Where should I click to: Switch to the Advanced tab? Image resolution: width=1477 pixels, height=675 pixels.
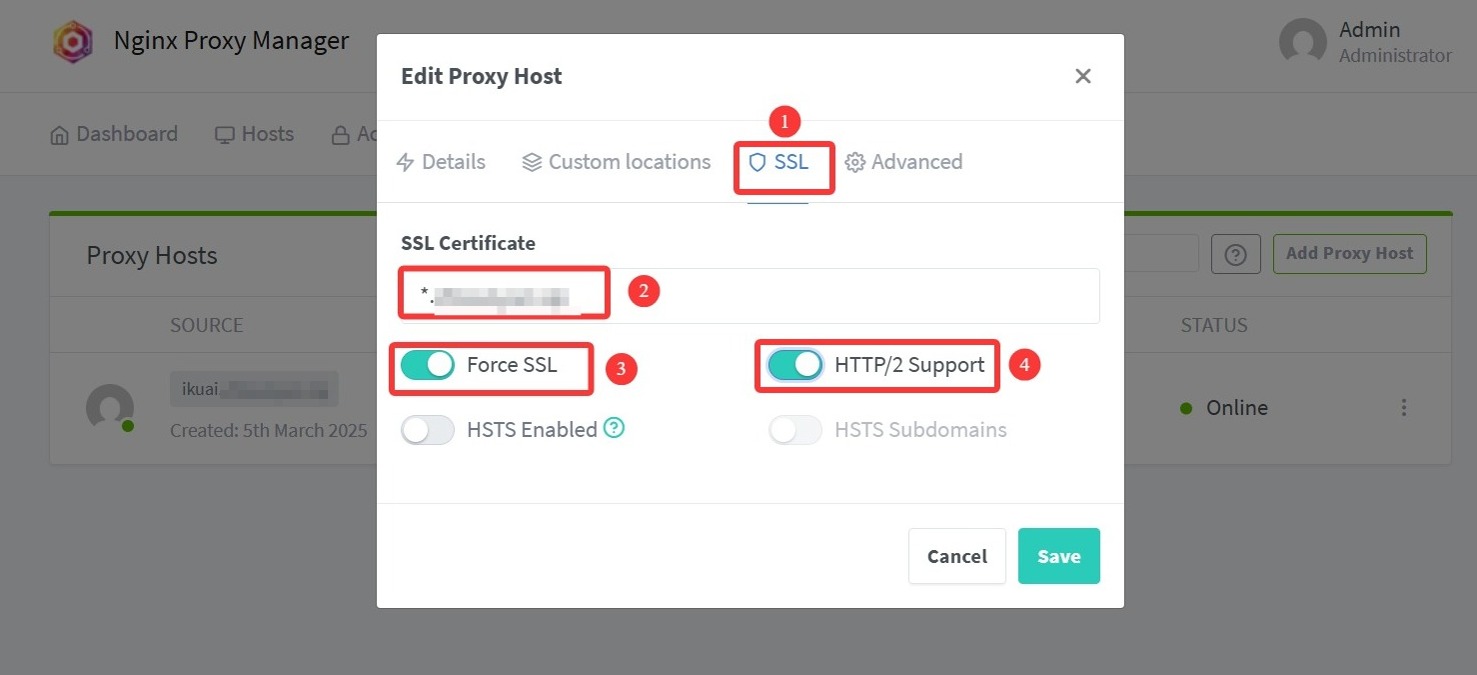pos(904,162)
